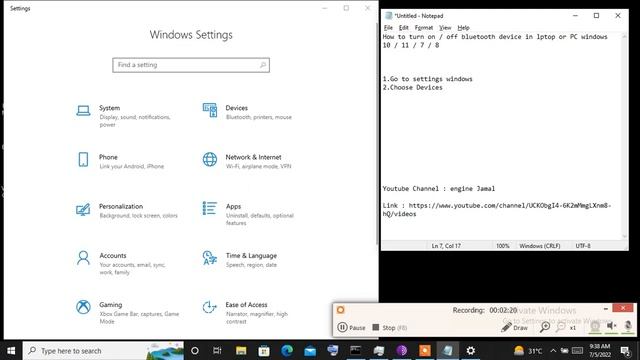Open the notification center icon
This screenshot has width=640, height=360.
(624, 351)
